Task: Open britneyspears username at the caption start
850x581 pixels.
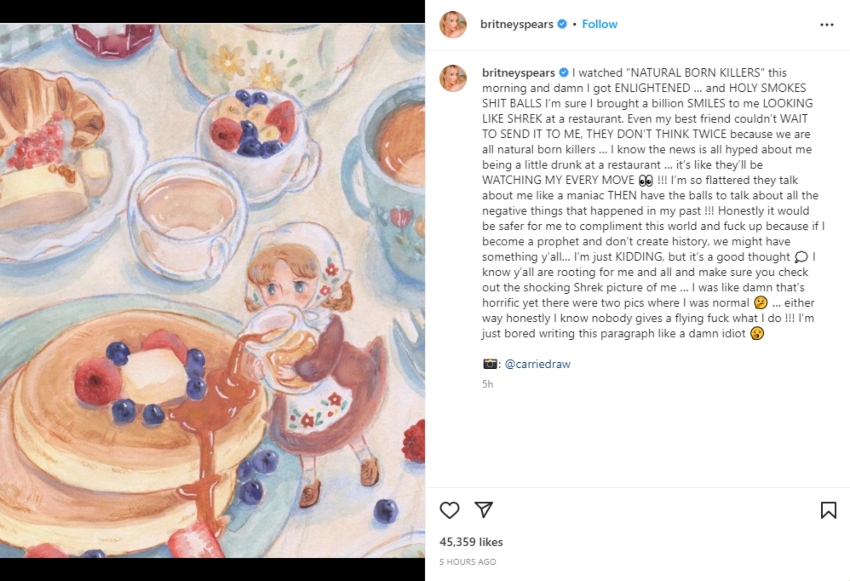Action: pos(517,73)
